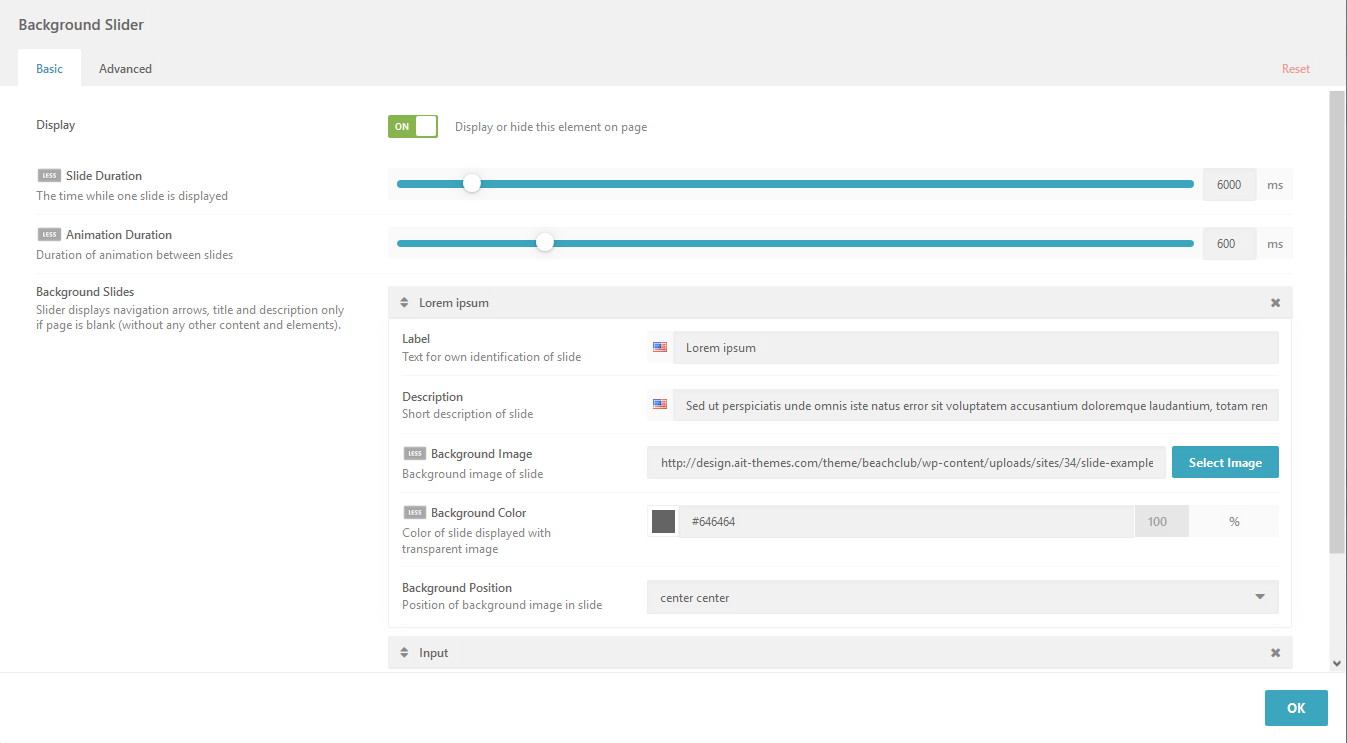Remove the Input slide with X icon

coord(1275,653)
